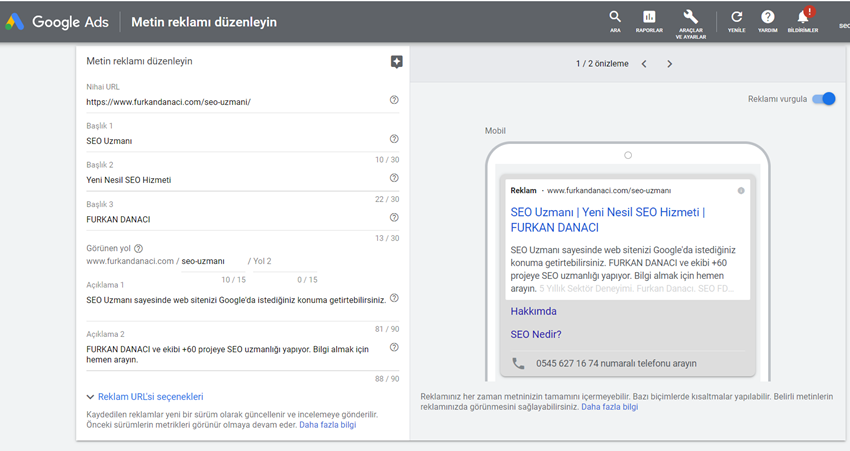Click help icon for Başlık 3 field
Viewport: 850px width, 451px height.
[x=394, y=217]
